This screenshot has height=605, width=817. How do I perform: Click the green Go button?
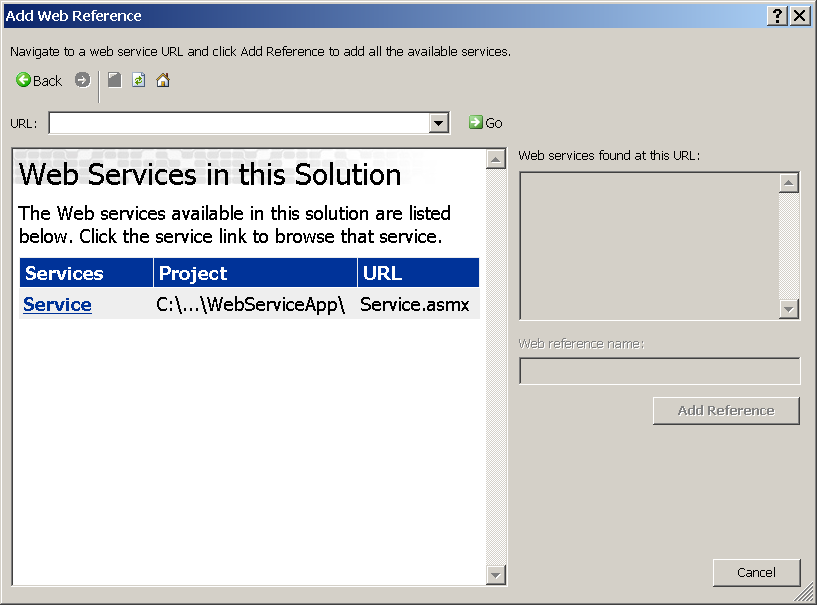tap(486, 123)
